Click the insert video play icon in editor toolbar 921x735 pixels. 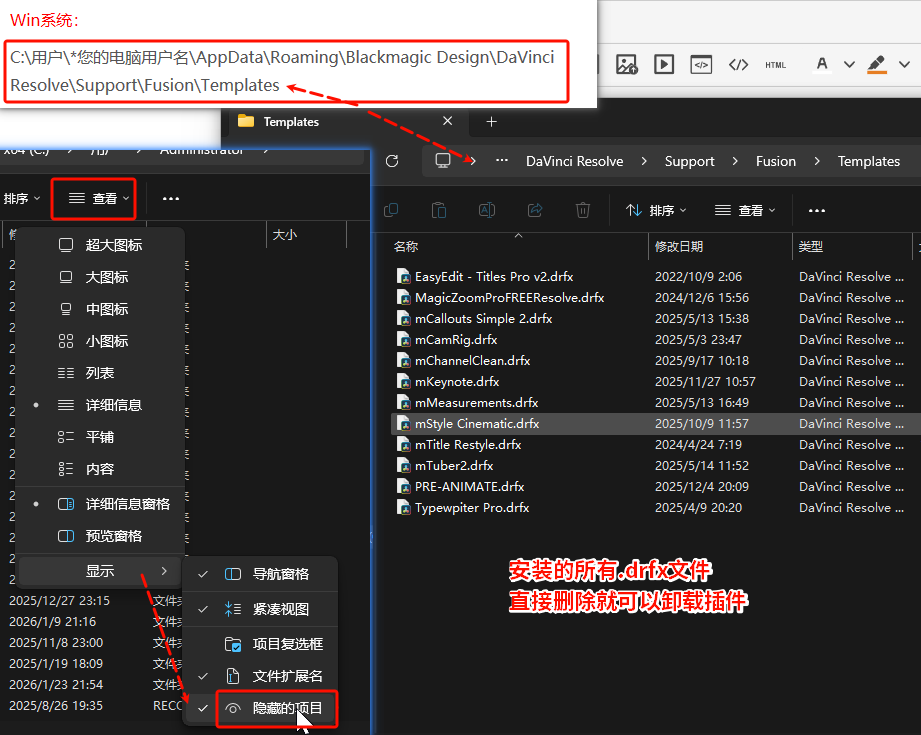pyautogui.click(x=664, y=64)
